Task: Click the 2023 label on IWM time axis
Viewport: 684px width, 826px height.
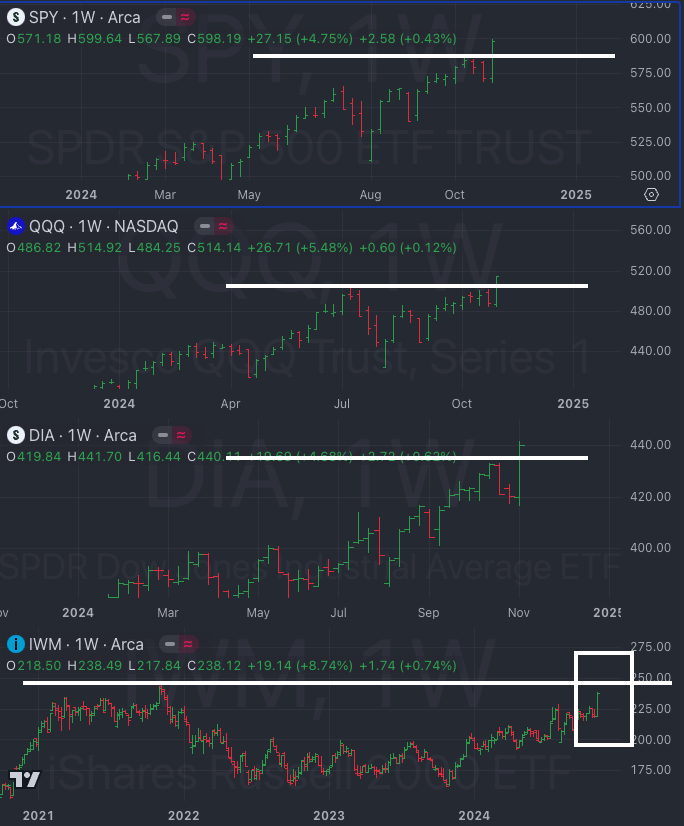Action: click(x=329, y=815)
